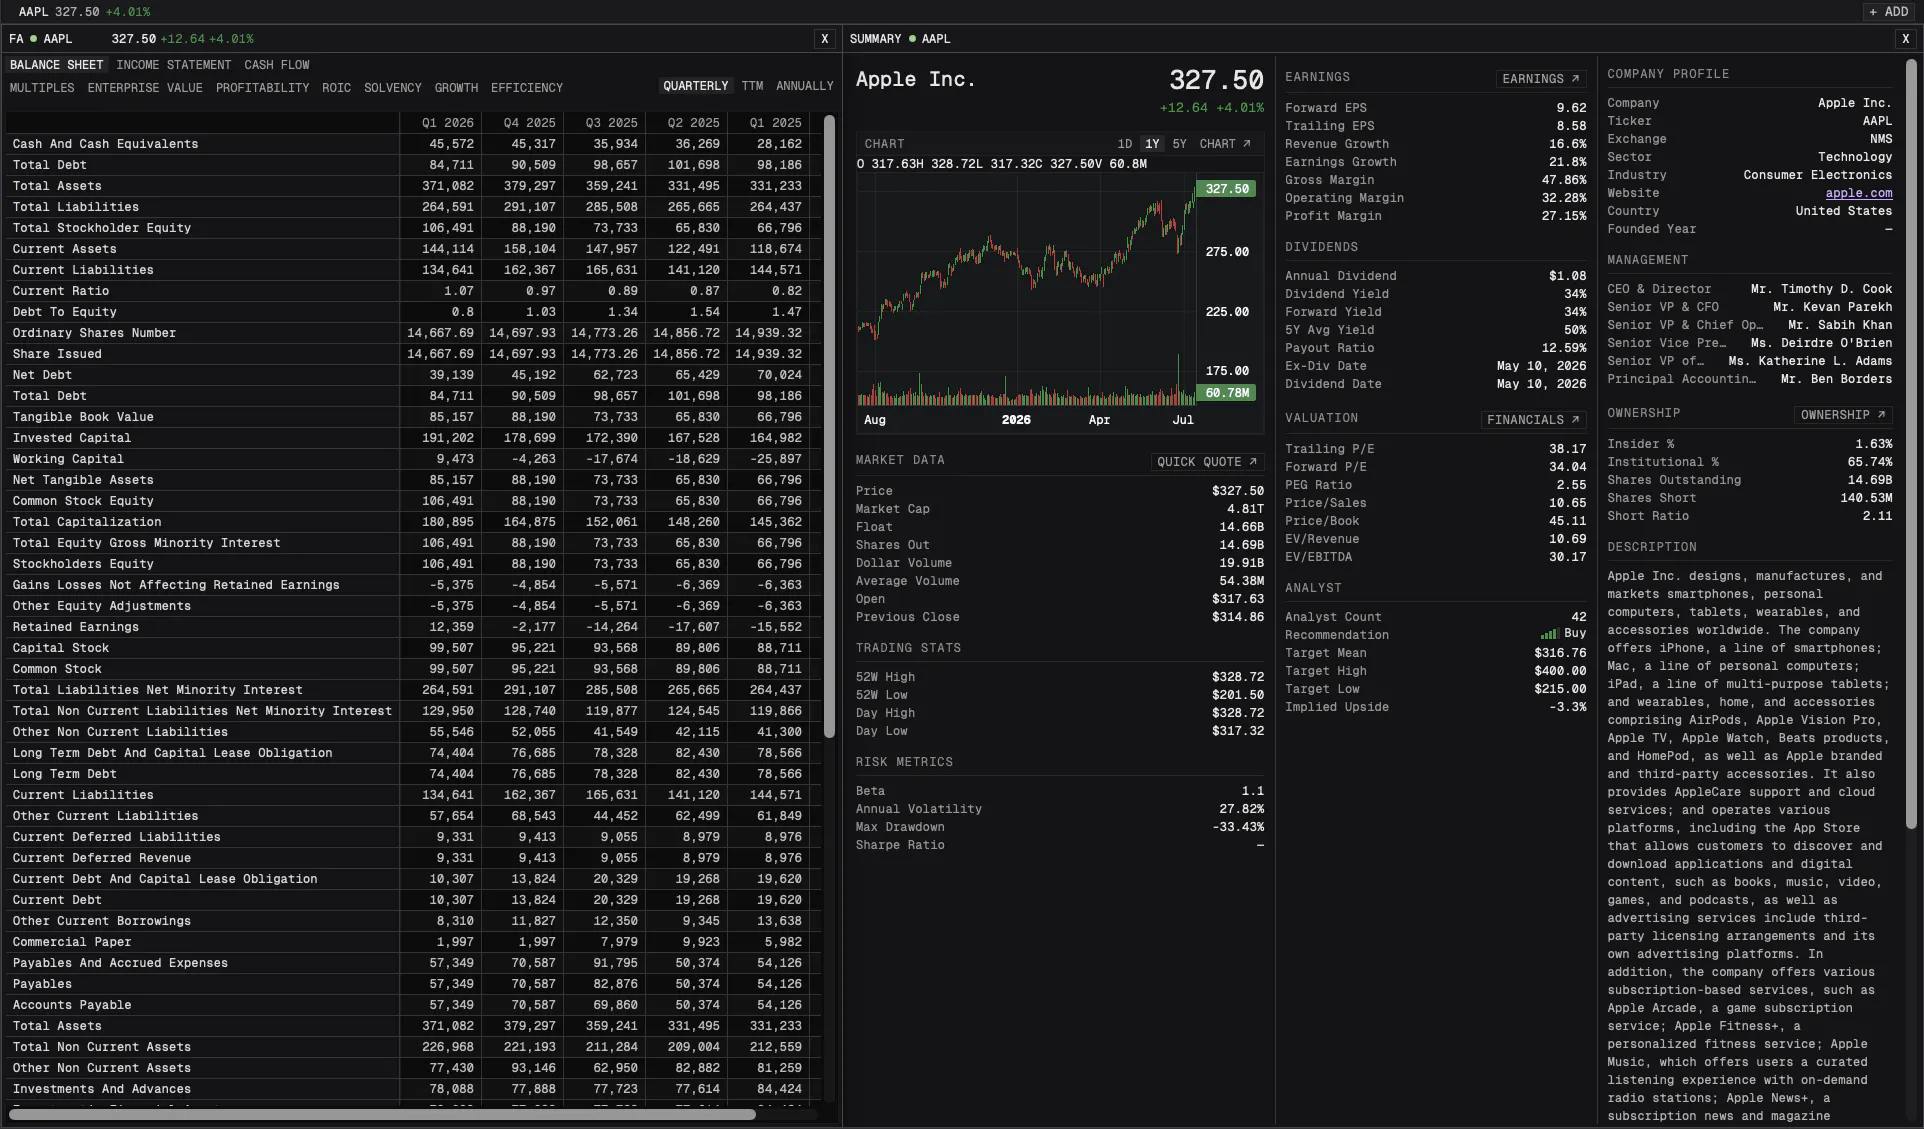
Task: Close the FA AAPL panel
Action: (x=824, y=39)
